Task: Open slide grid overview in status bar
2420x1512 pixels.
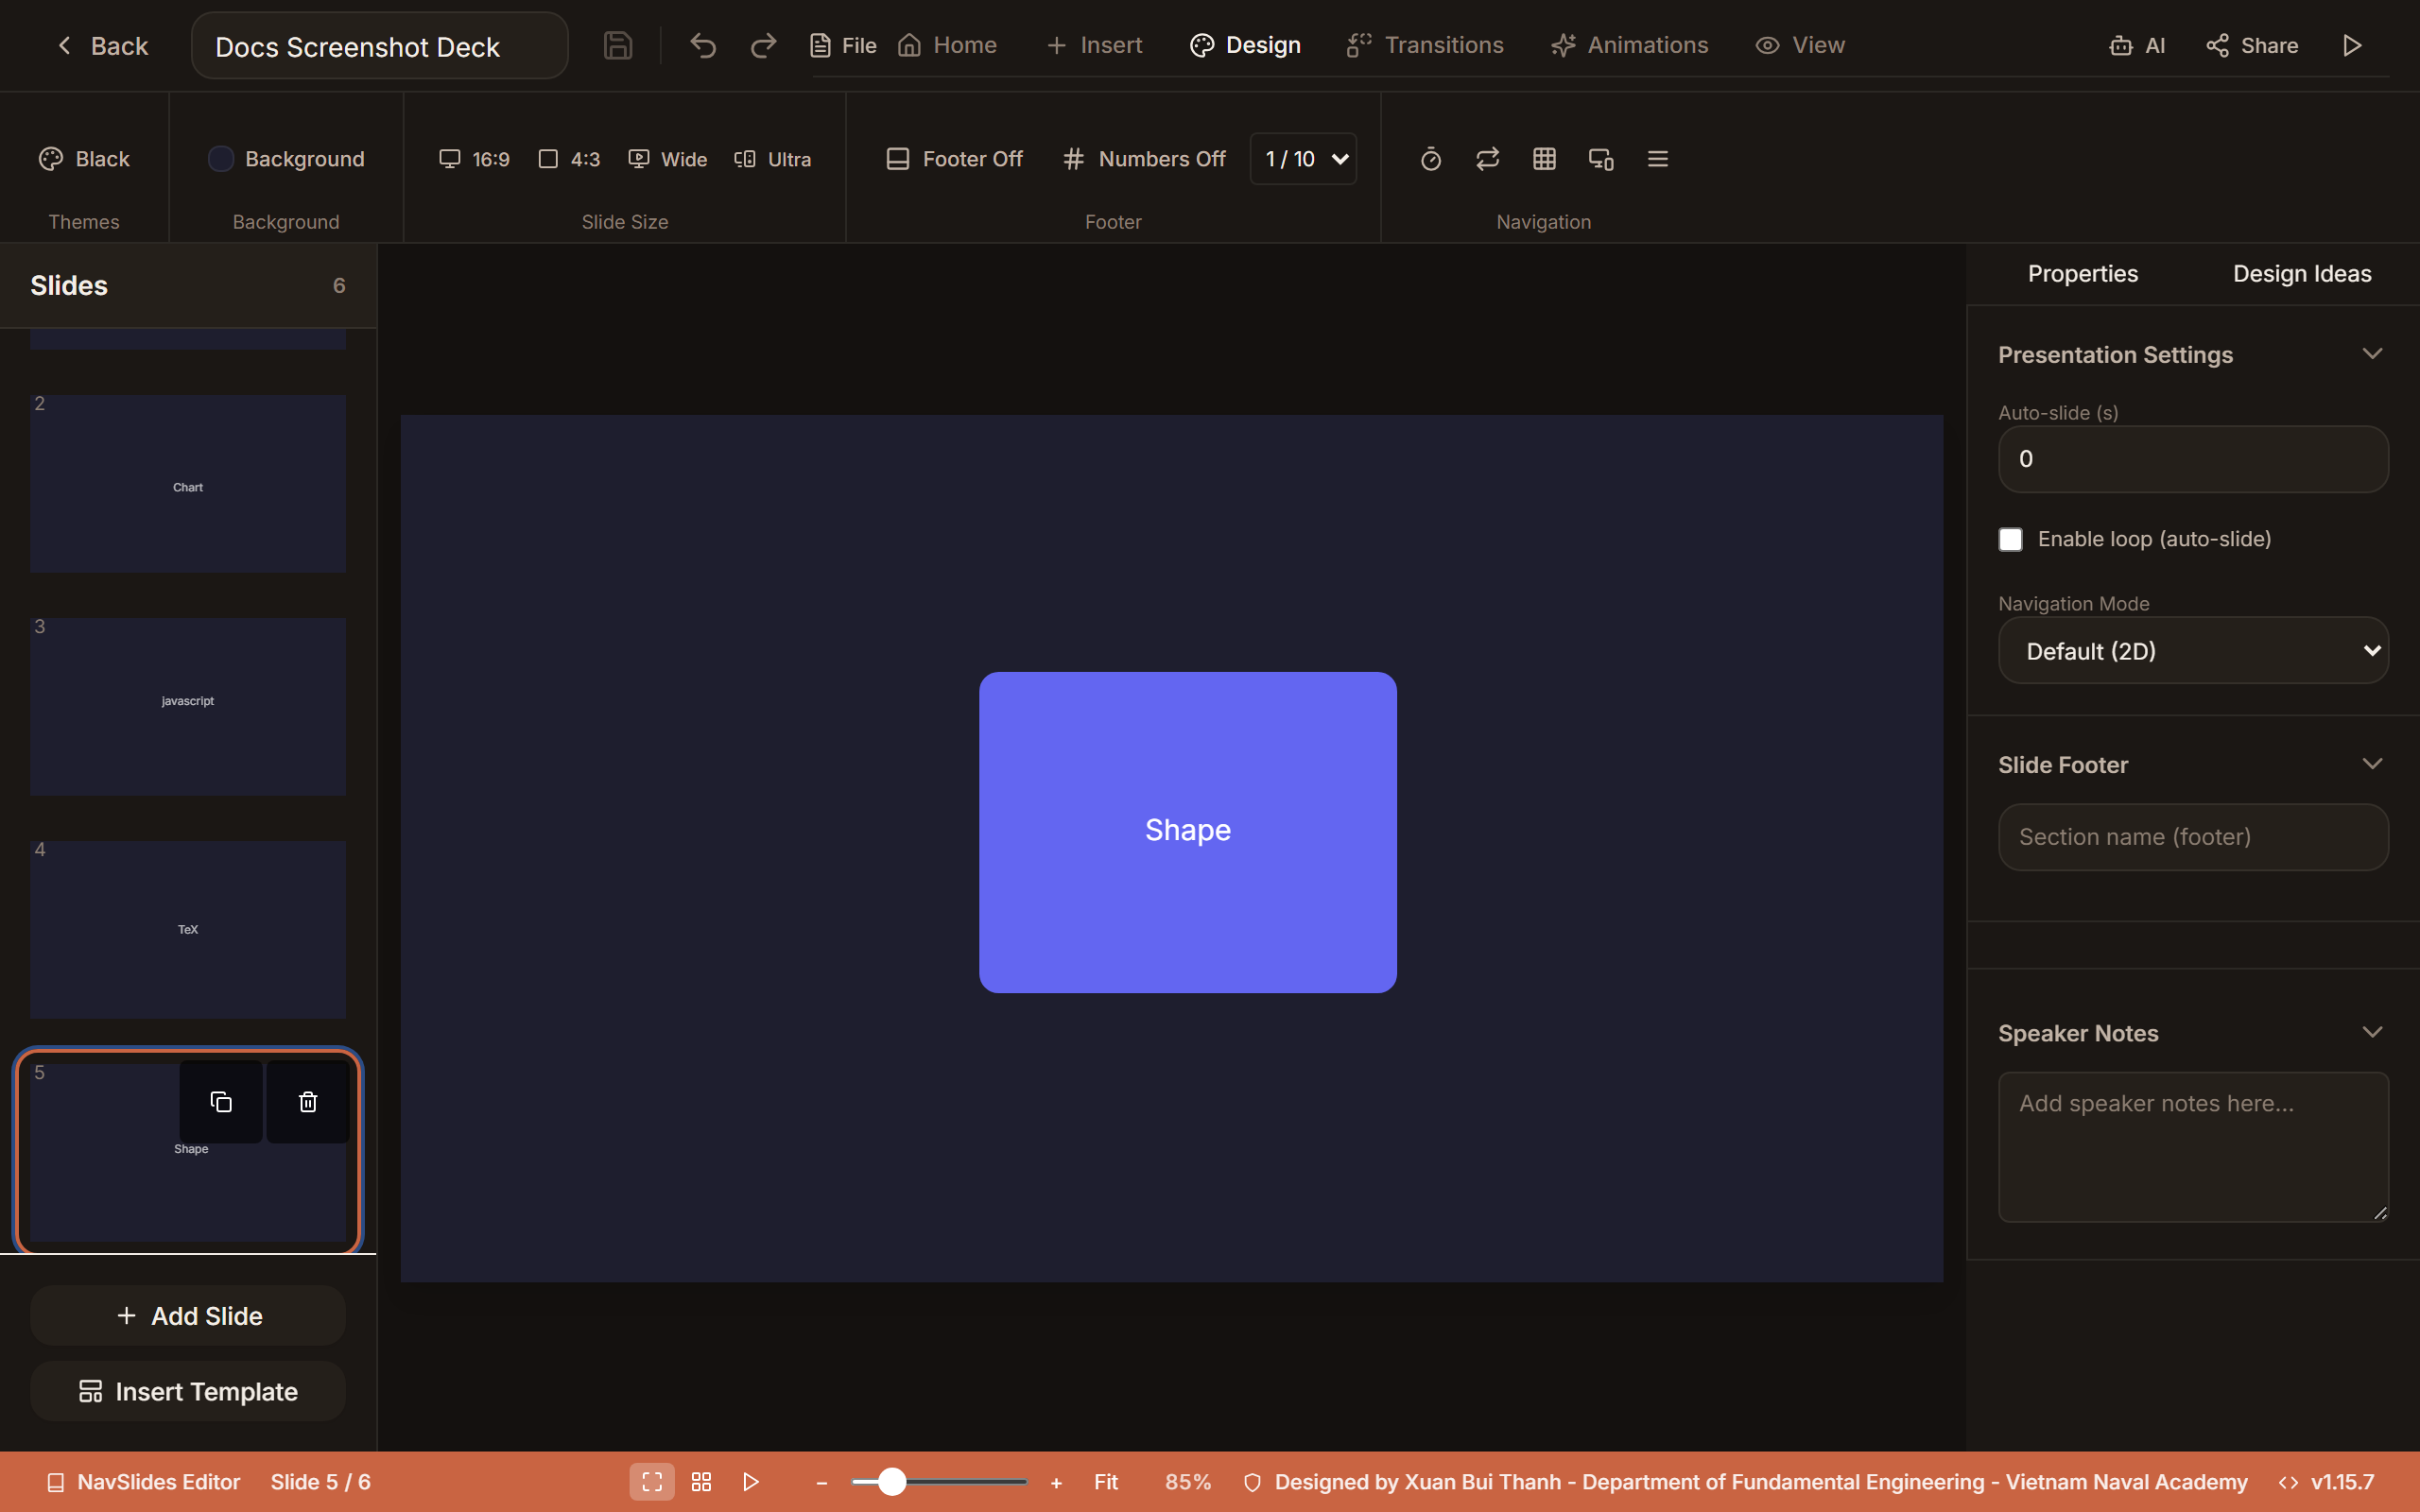Action: pyautogui.click(x=701, y=1482)
